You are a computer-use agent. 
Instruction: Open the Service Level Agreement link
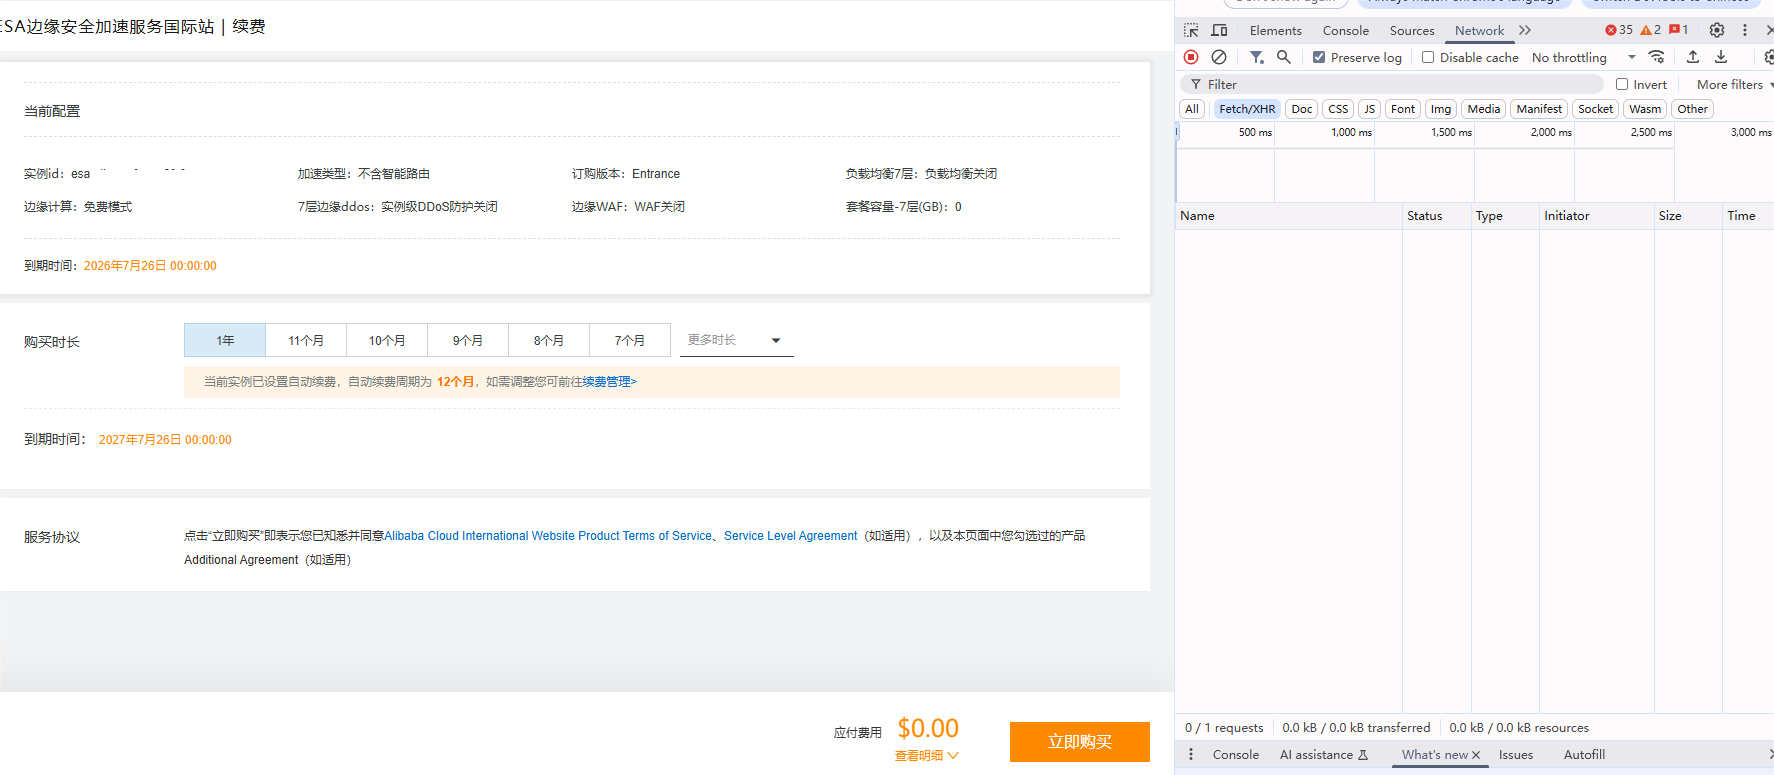[791, 536]
